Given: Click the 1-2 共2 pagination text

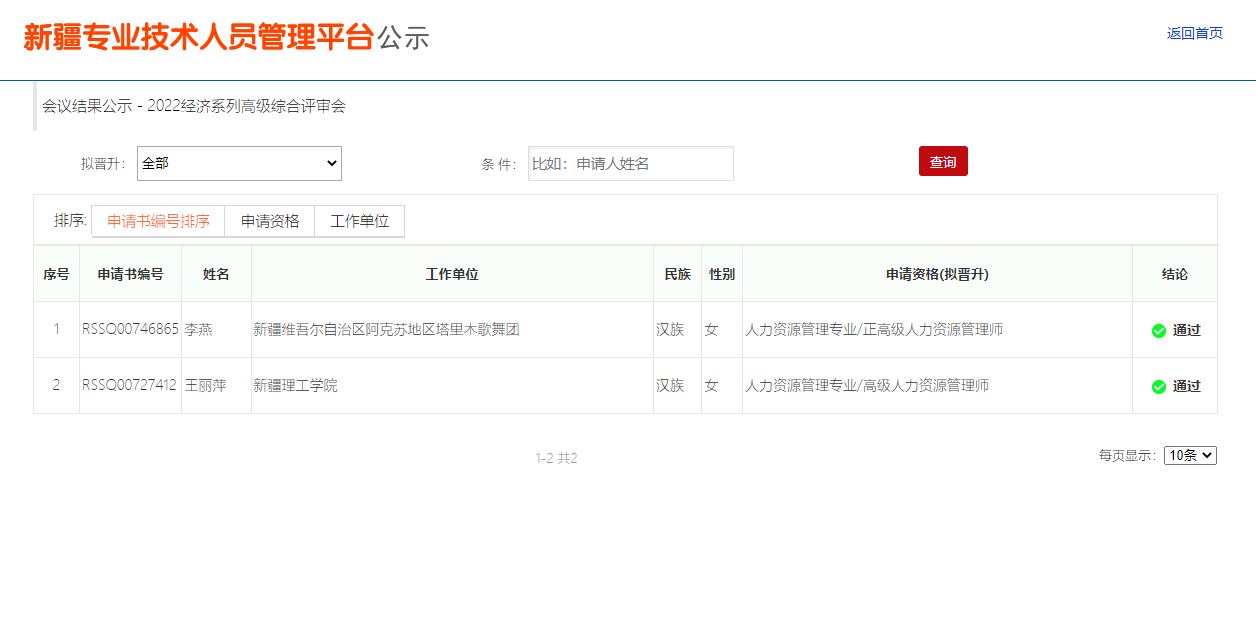Looking at the screenshot, I should tap(556, 458).
